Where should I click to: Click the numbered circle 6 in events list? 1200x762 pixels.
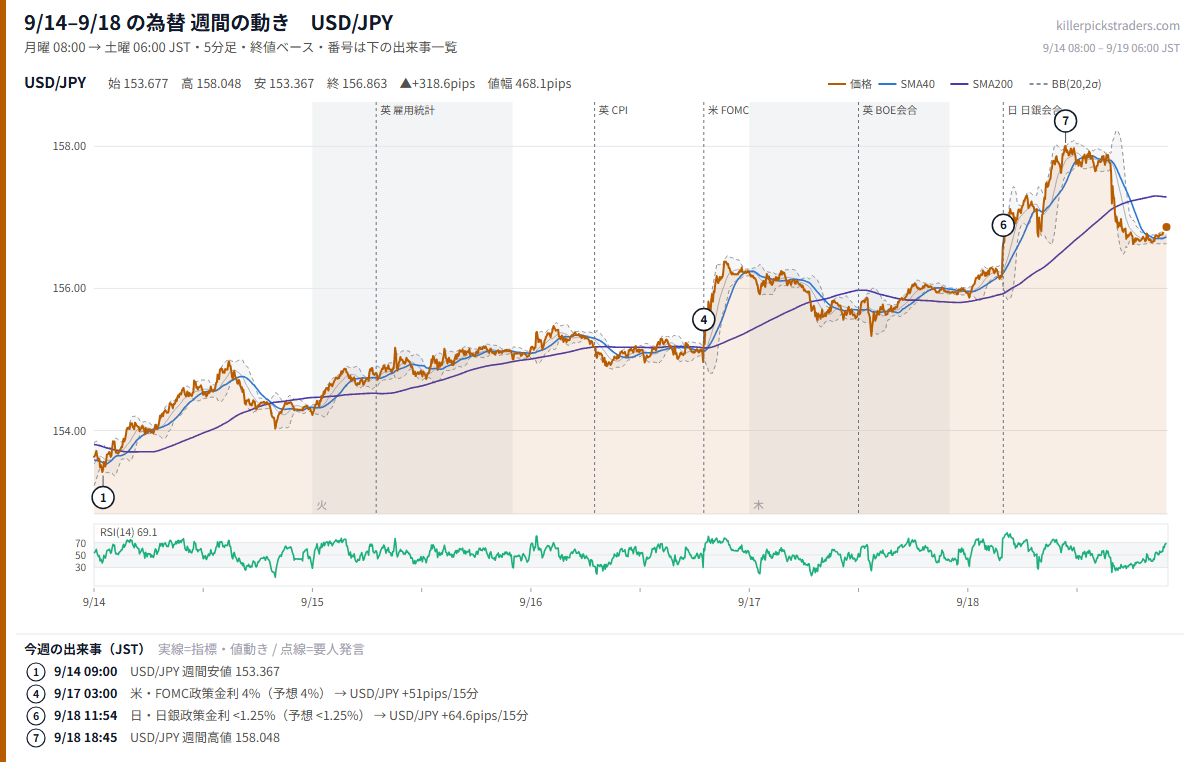tap(36, 716)
